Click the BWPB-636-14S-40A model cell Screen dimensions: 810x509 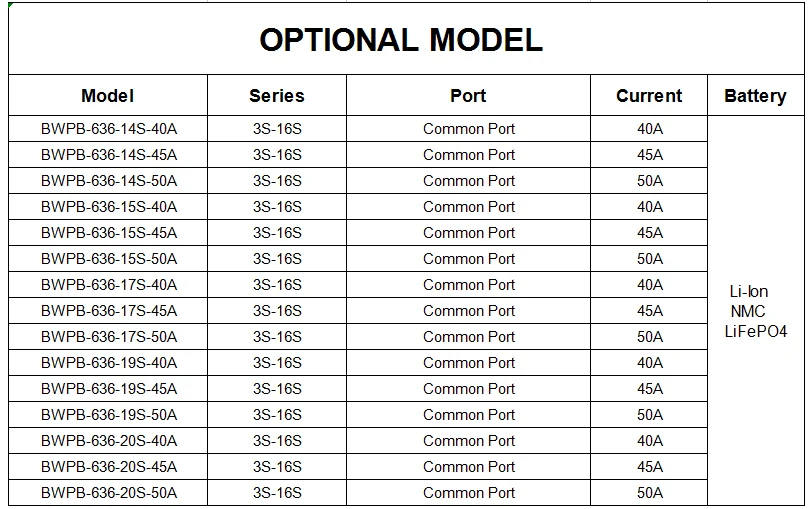109,129
